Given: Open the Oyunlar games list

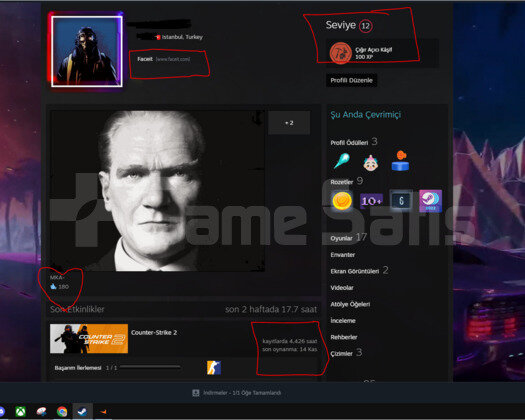Looking at the screenshot, I should click(349, 238).
